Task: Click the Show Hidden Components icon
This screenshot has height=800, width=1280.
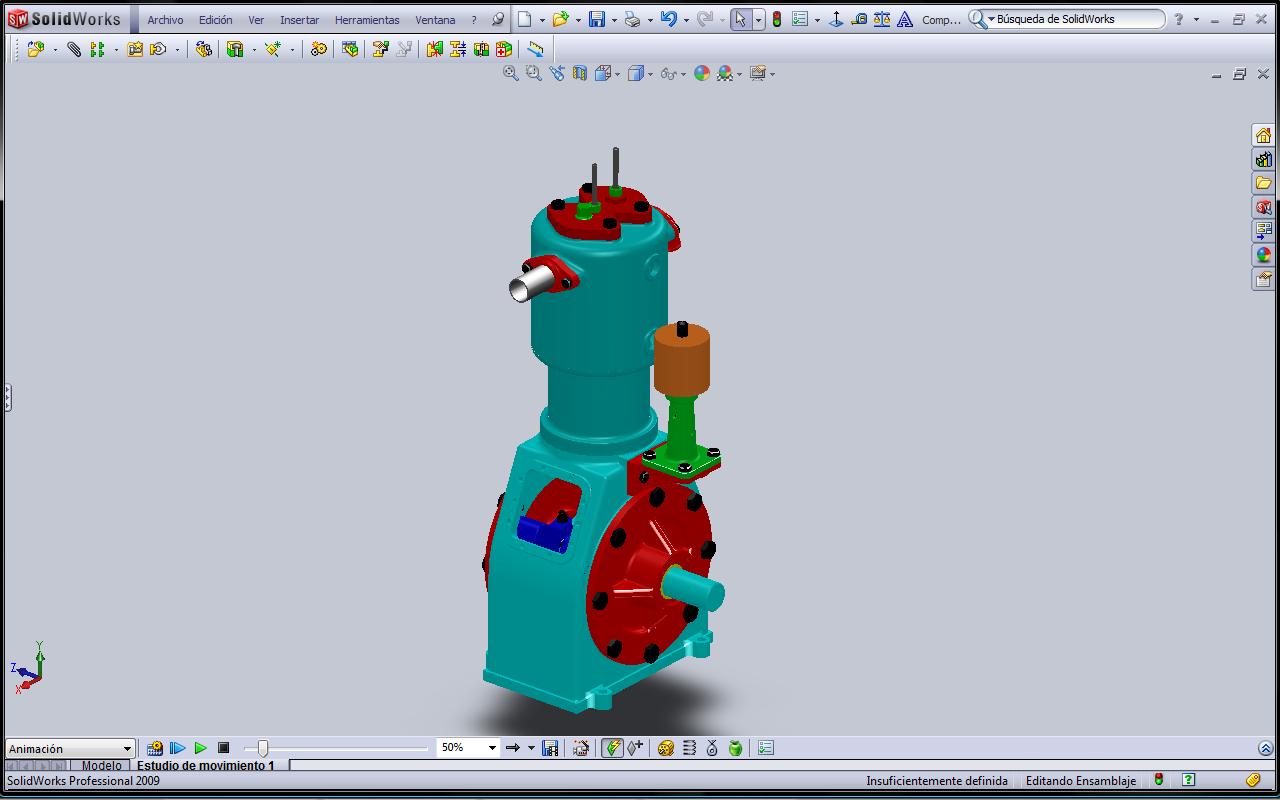Action: coord(204,49)
